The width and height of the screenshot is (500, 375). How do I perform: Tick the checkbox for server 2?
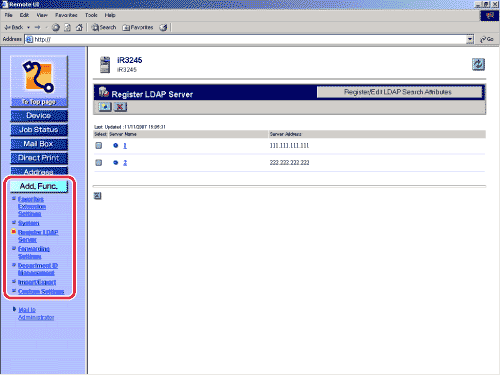99,162
